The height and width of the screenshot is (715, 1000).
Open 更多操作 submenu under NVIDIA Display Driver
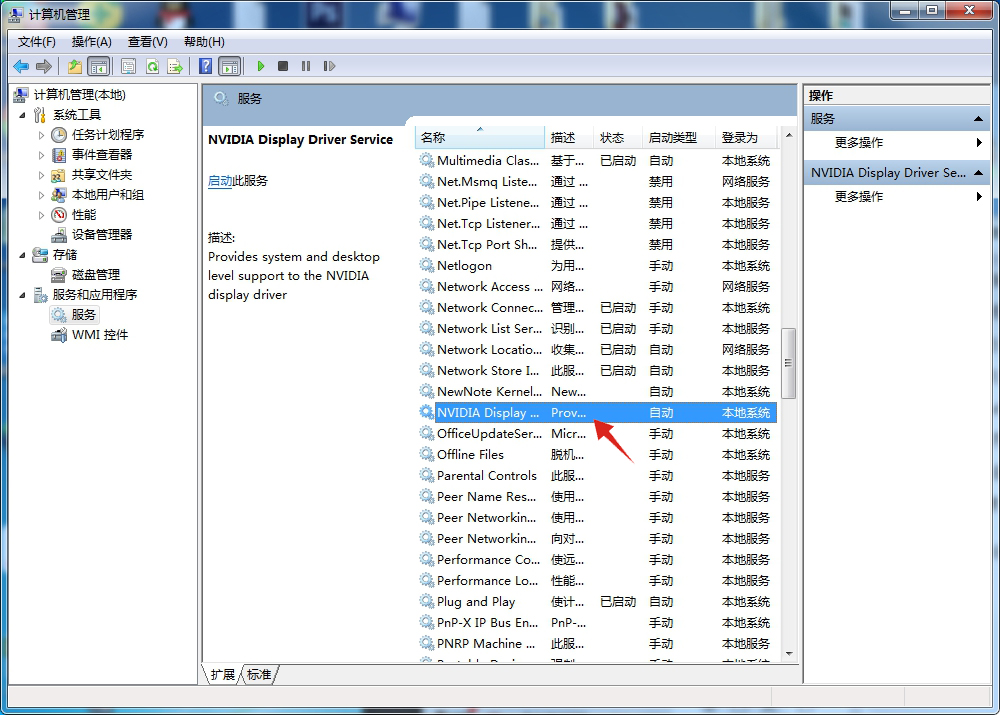point(899,196)
